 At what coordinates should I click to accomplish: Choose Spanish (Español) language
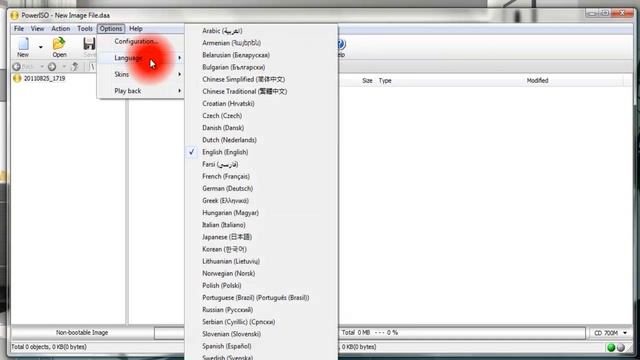(x=261, y=346)
